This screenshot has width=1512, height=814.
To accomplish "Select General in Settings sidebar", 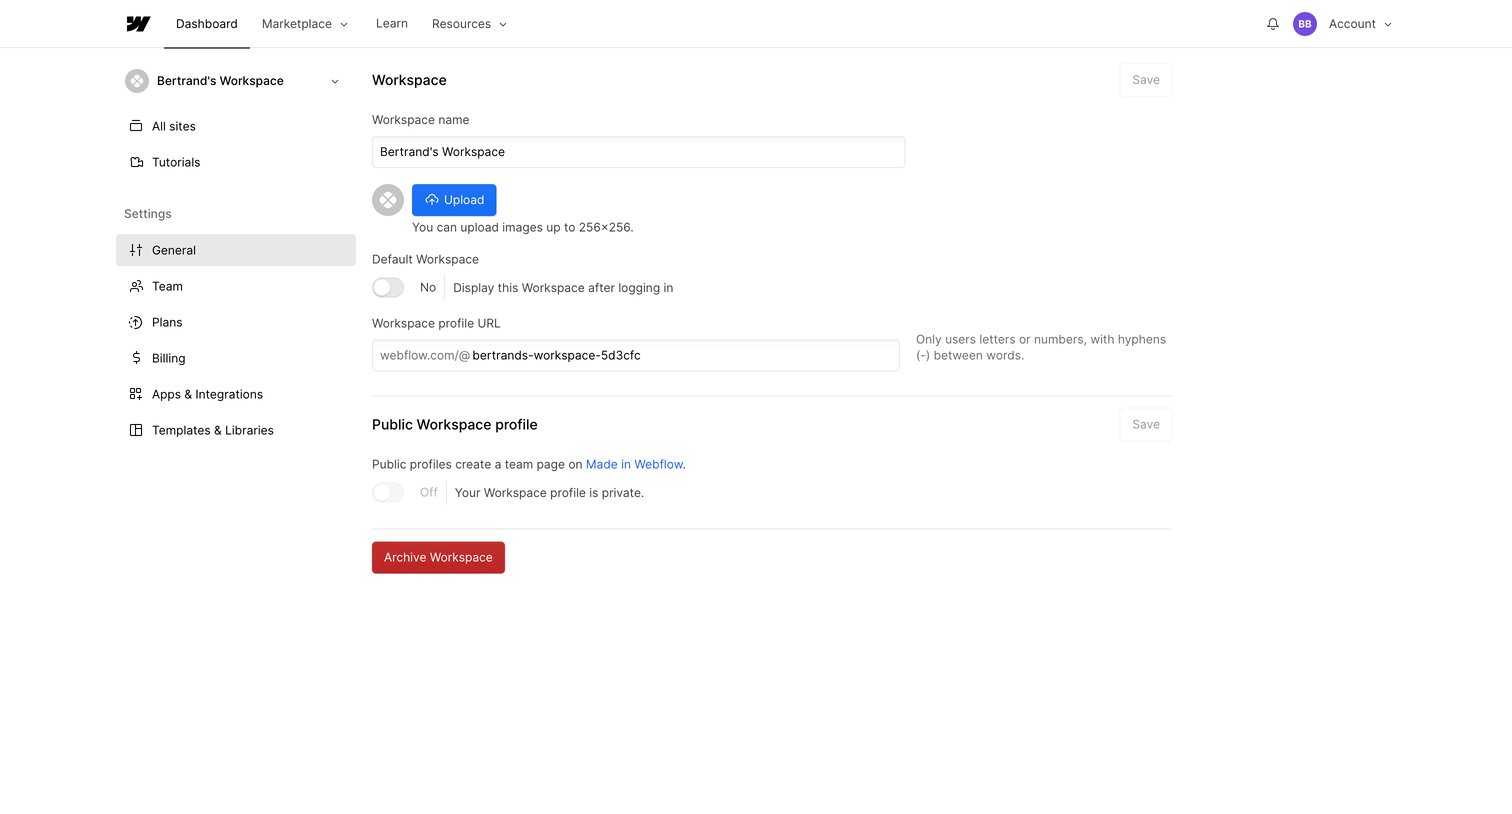I will (x=236, y=250).
